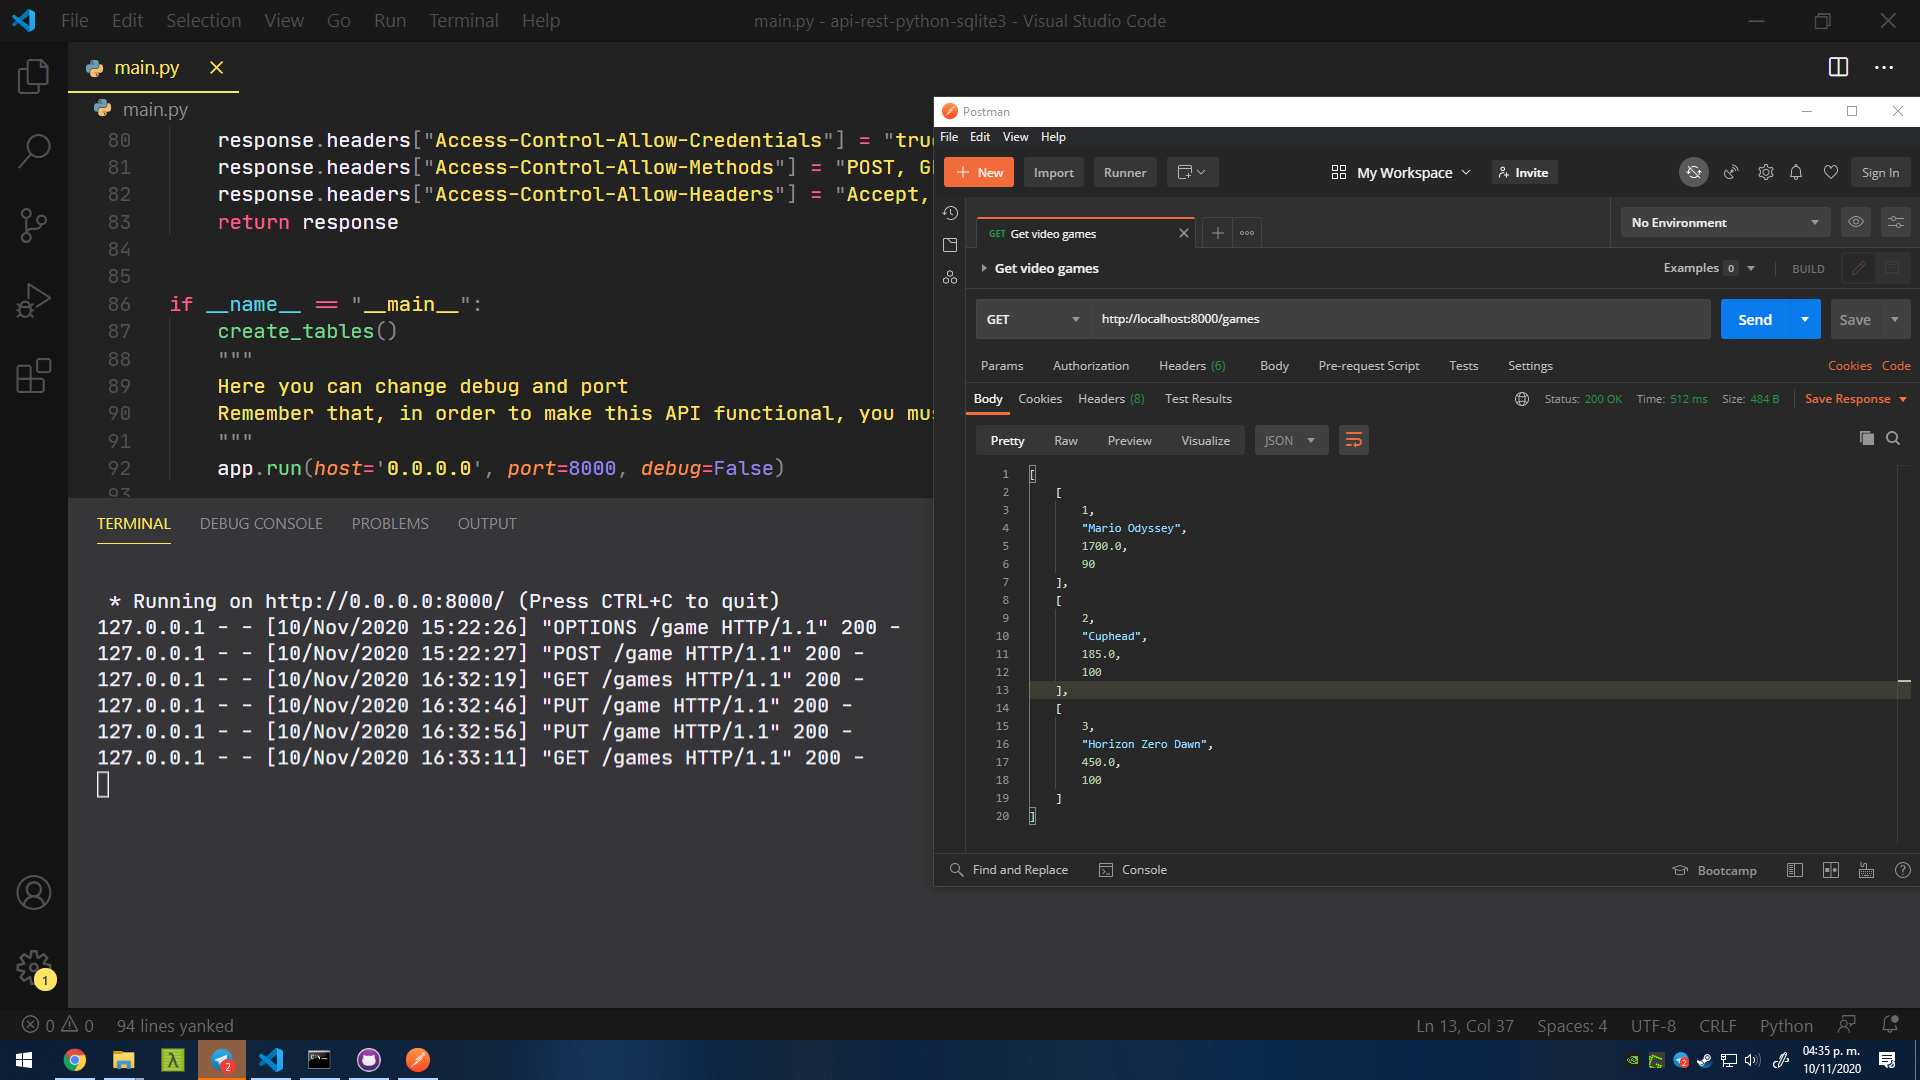The width and height of the screenshot is (1920, 1080).
Task: Click the Send button in Postman
Action: (1754, 318)
